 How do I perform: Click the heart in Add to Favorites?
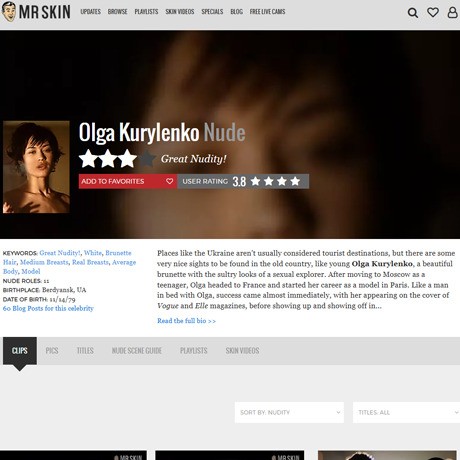coord(169,181)
